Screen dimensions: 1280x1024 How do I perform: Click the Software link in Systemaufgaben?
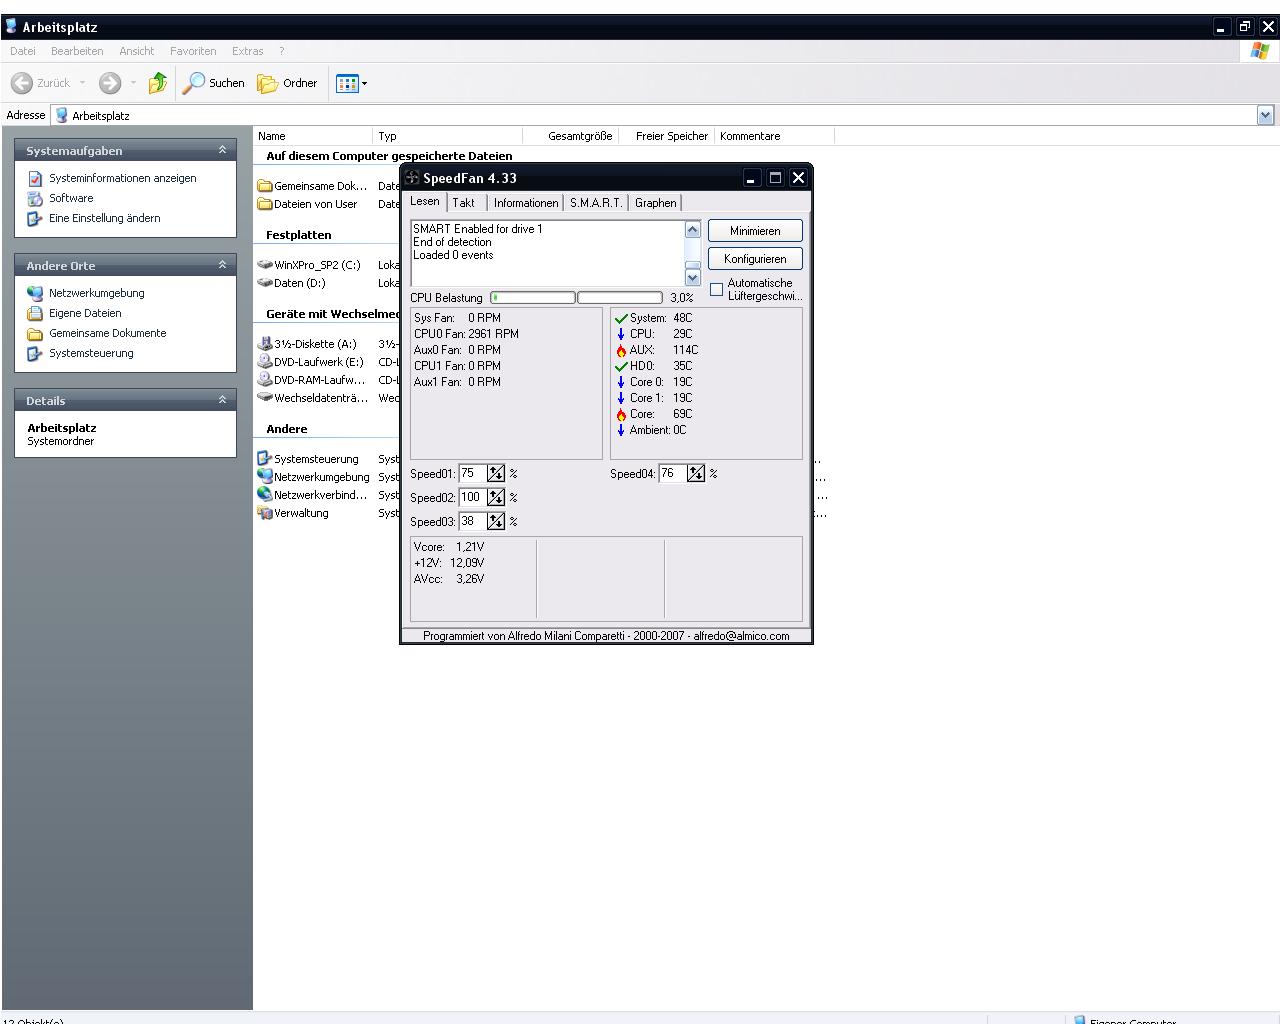coord(71,198)
